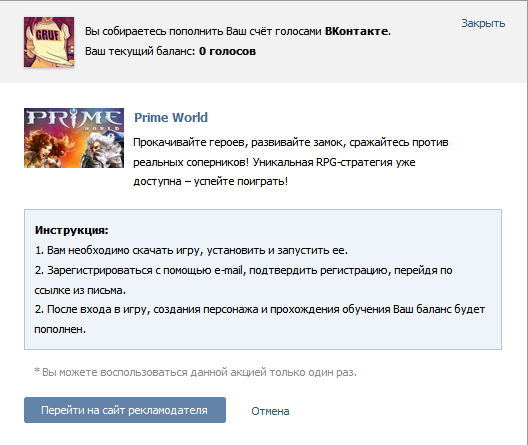Follow the Prime World title link
The image size is (528, 445).
pos(171,117)
